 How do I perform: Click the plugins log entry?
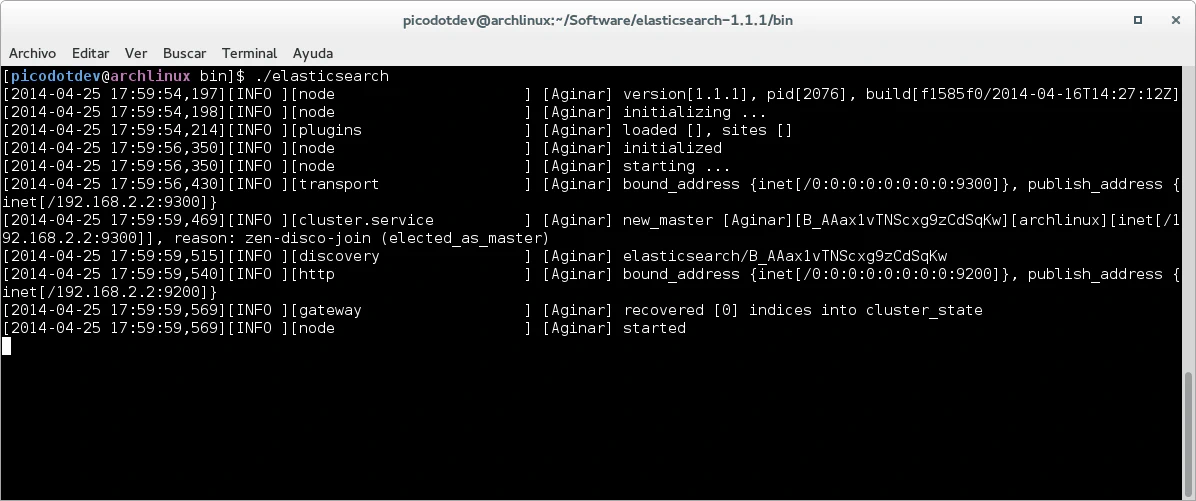click(x=330, y=130)
